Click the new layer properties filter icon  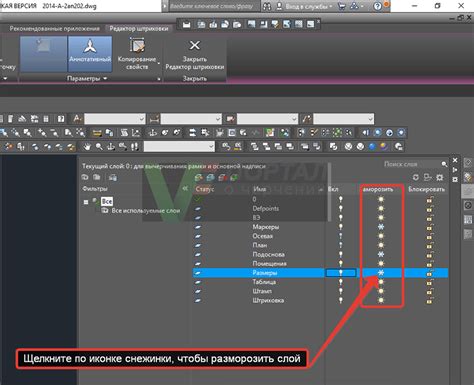pyautogui.click(x=85, y=177)
